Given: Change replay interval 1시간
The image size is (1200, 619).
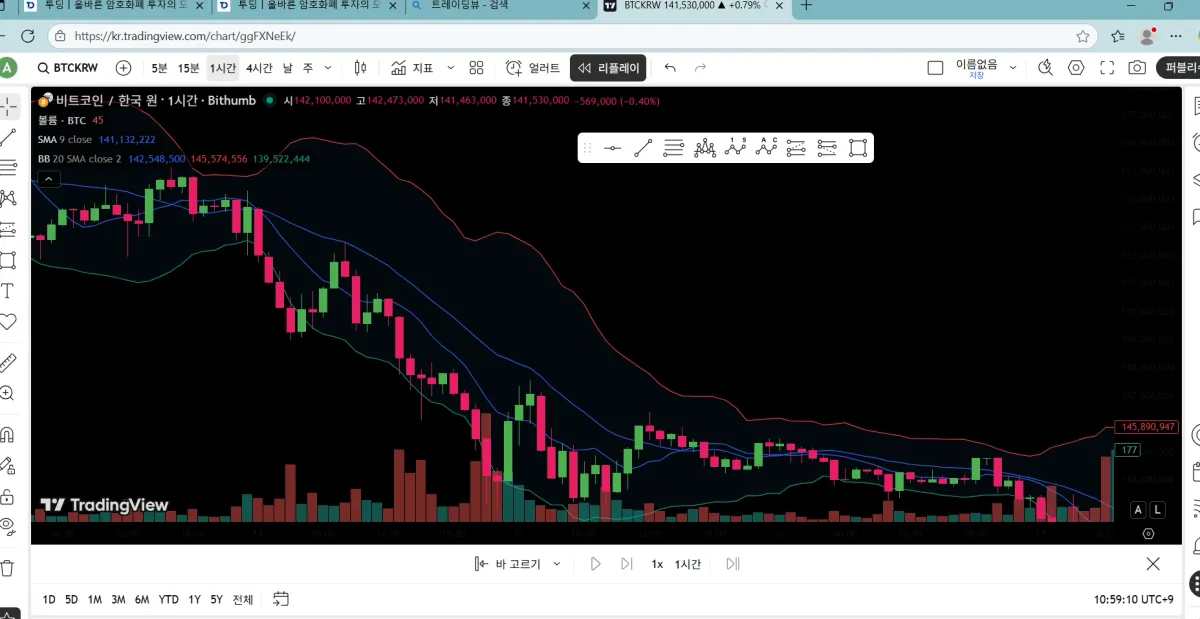Looking at the screenshot, I should 688,564.
